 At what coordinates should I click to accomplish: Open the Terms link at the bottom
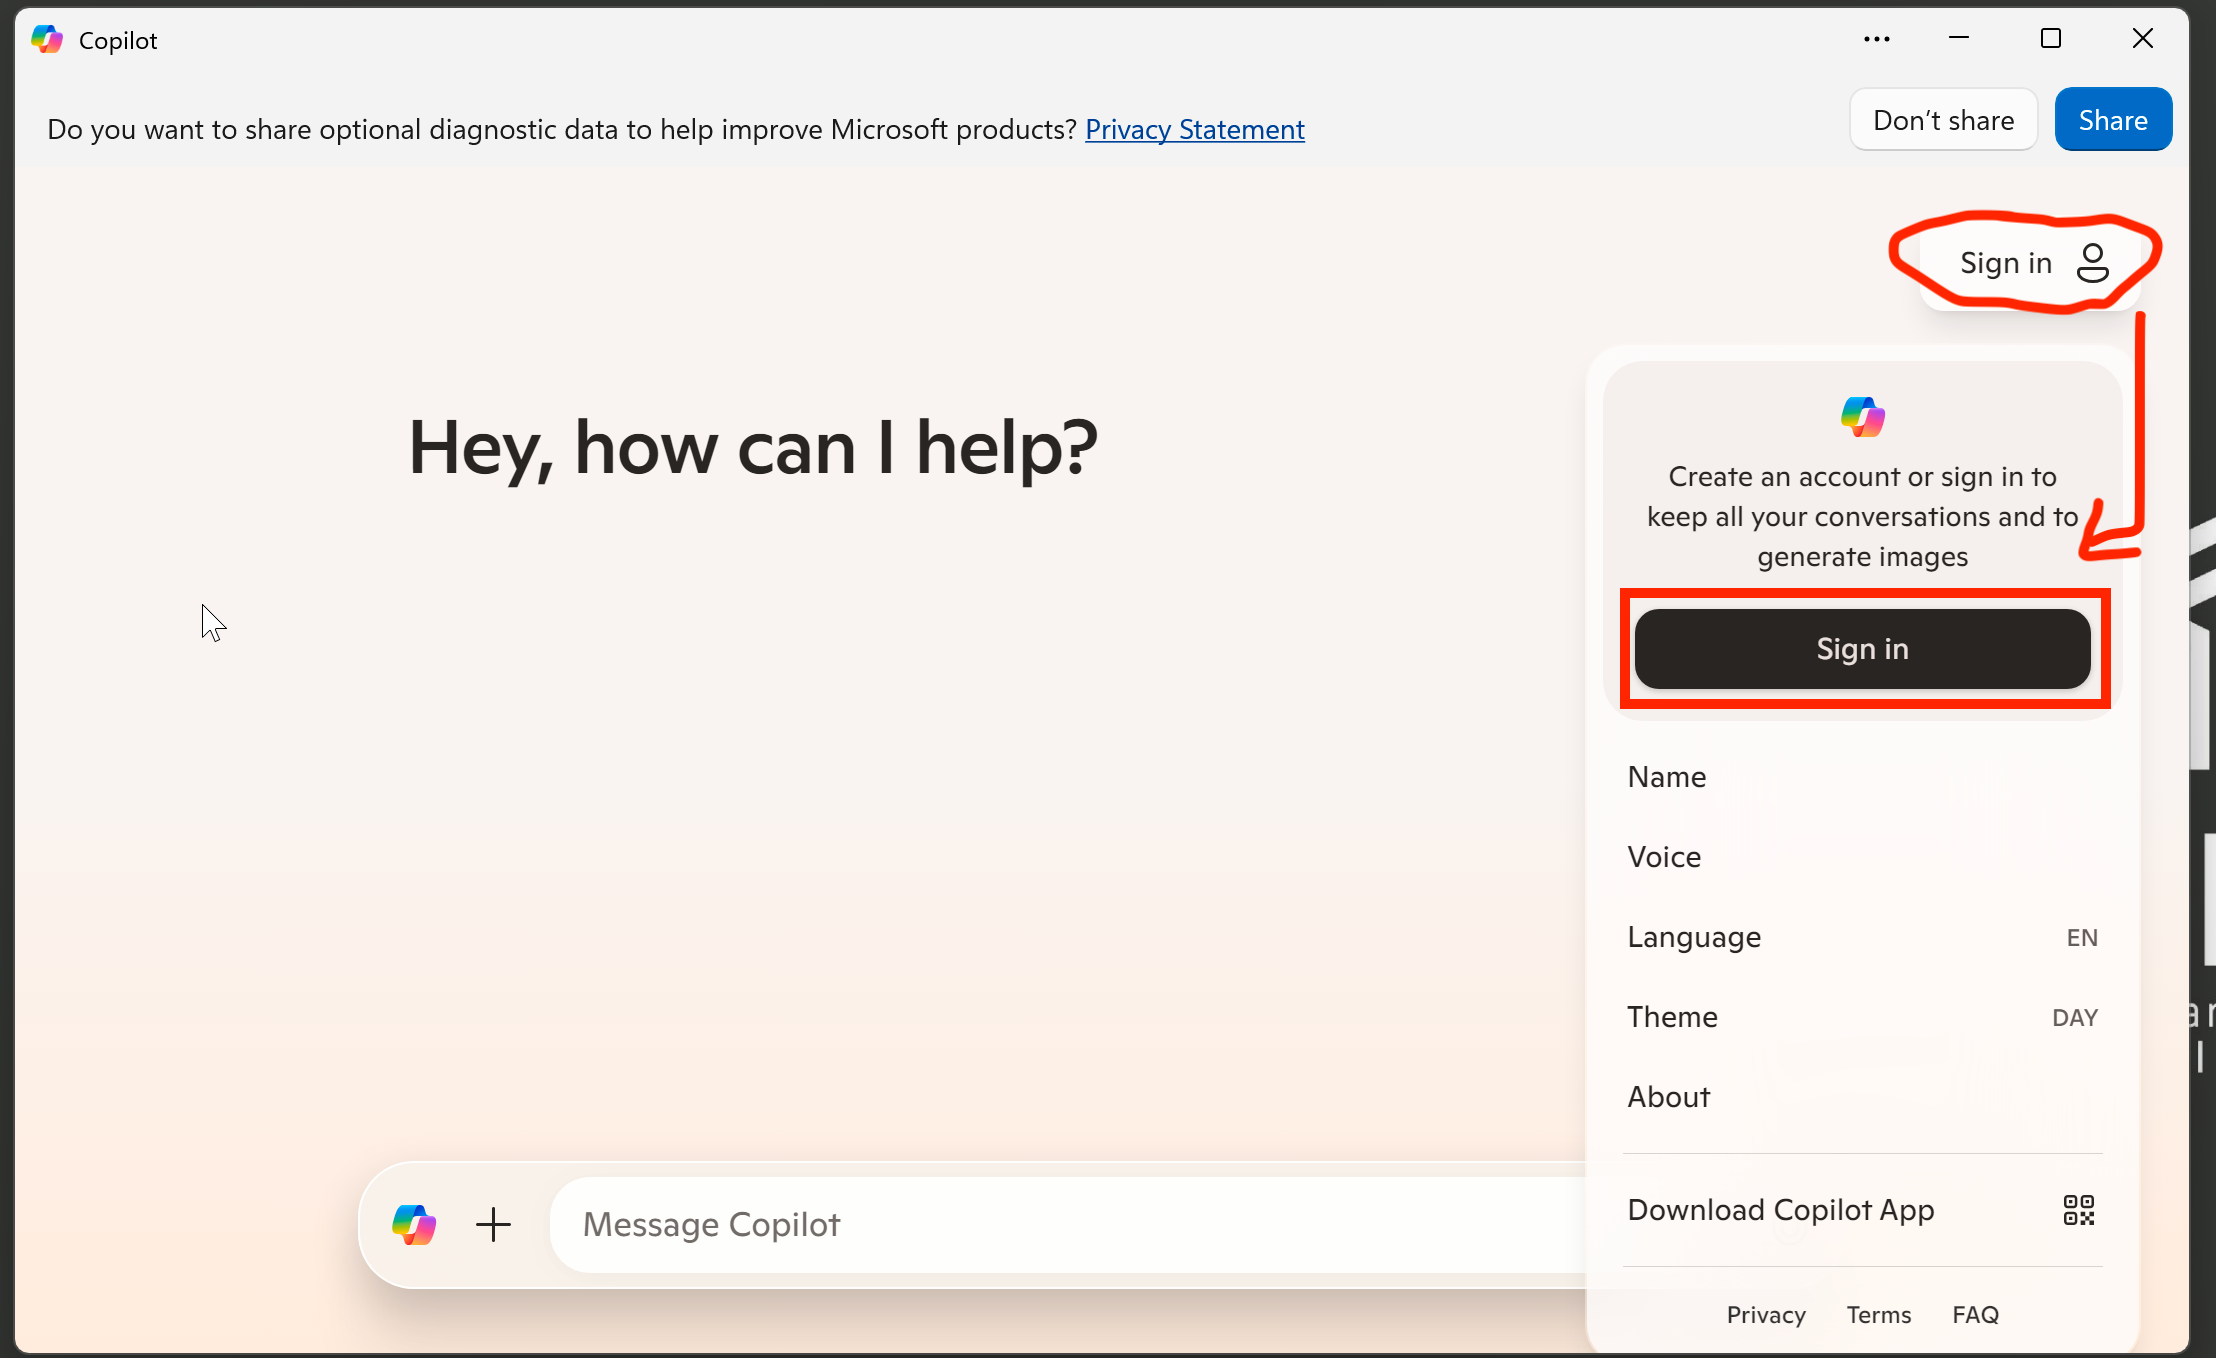(x=1879, y=1314)
